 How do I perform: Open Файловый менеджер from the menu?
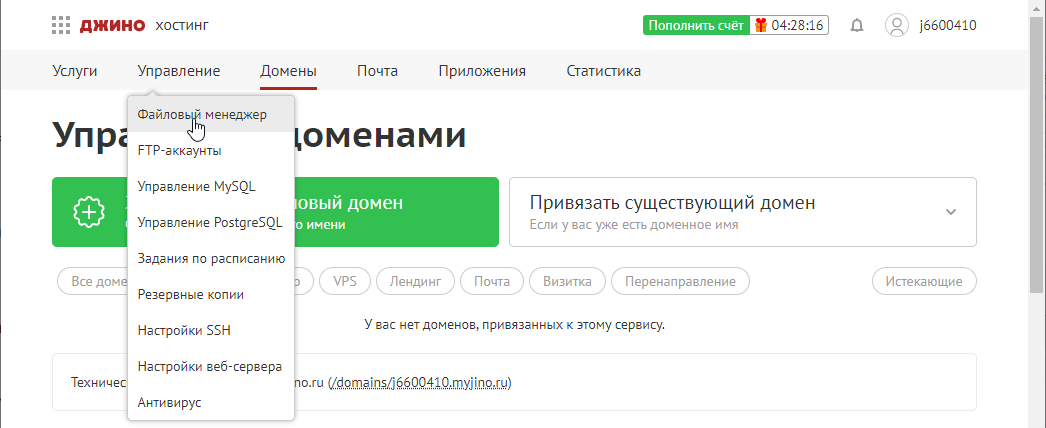pyautogui.click(x=202, y=115)
